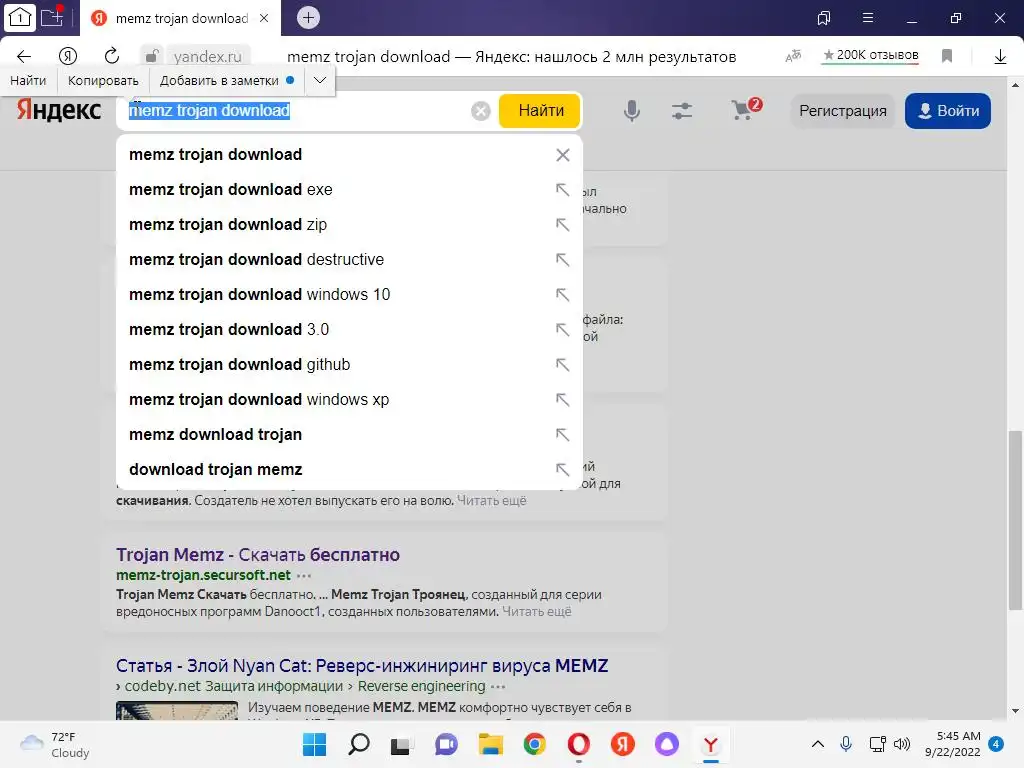Open 'Злой Nyan Cat' article result

point(362,665)
